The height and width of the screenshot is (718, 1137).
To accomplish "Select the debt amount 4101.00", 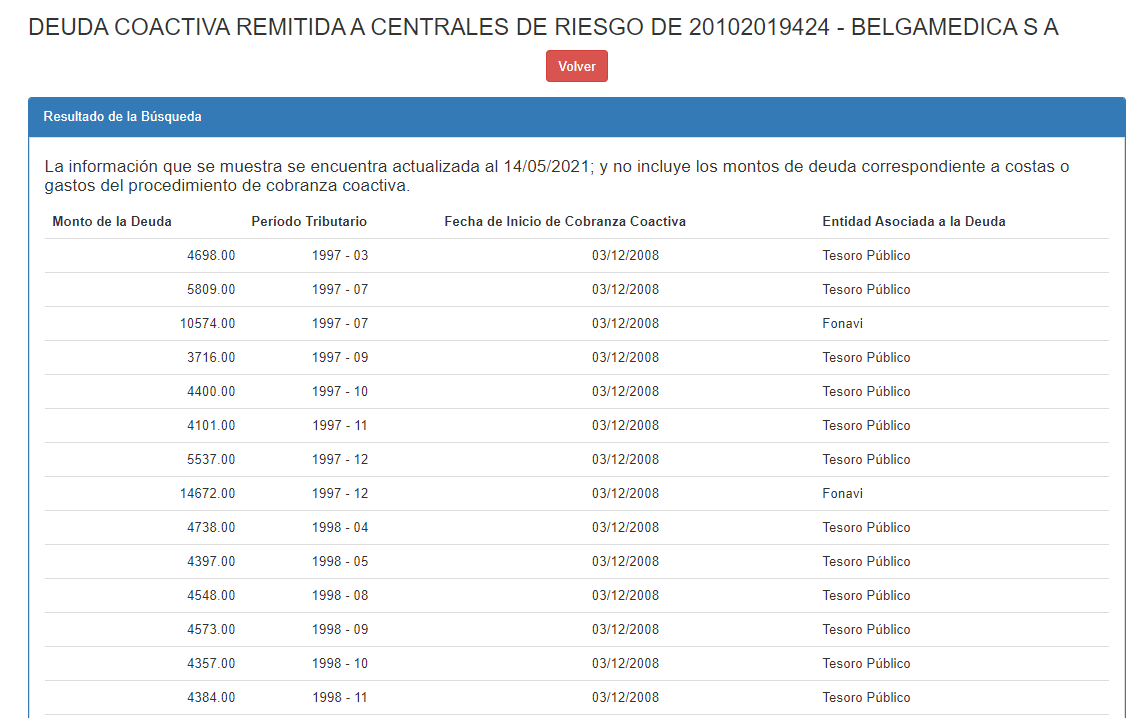I will coord(211,426).
